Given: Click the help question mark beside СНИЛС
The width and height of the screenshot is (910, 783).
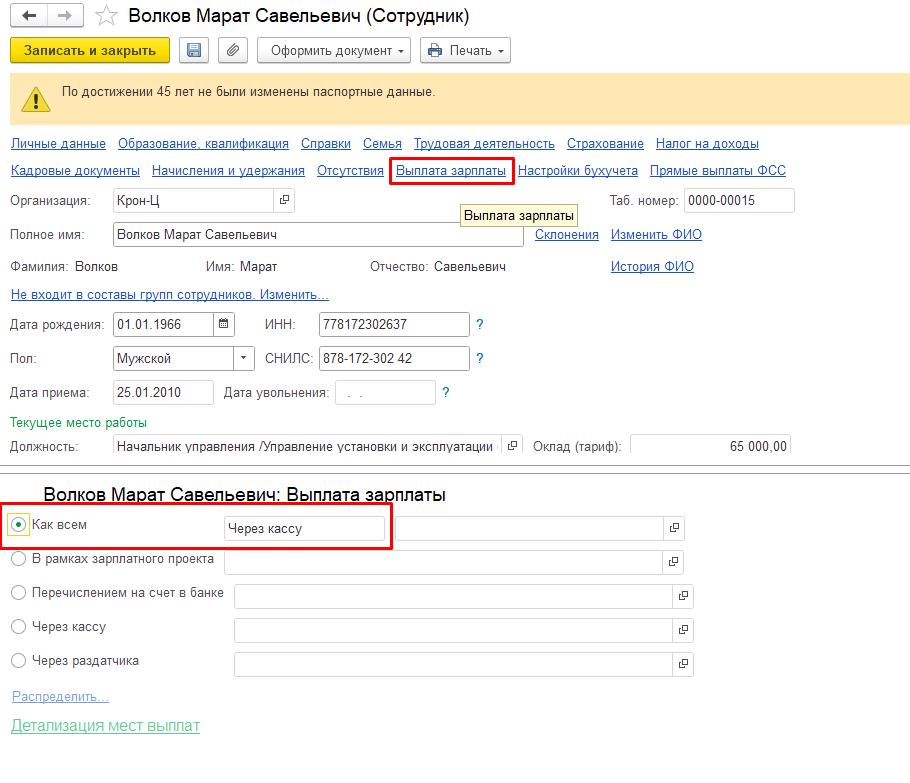Looking at the screenshot, I should 479,358.
